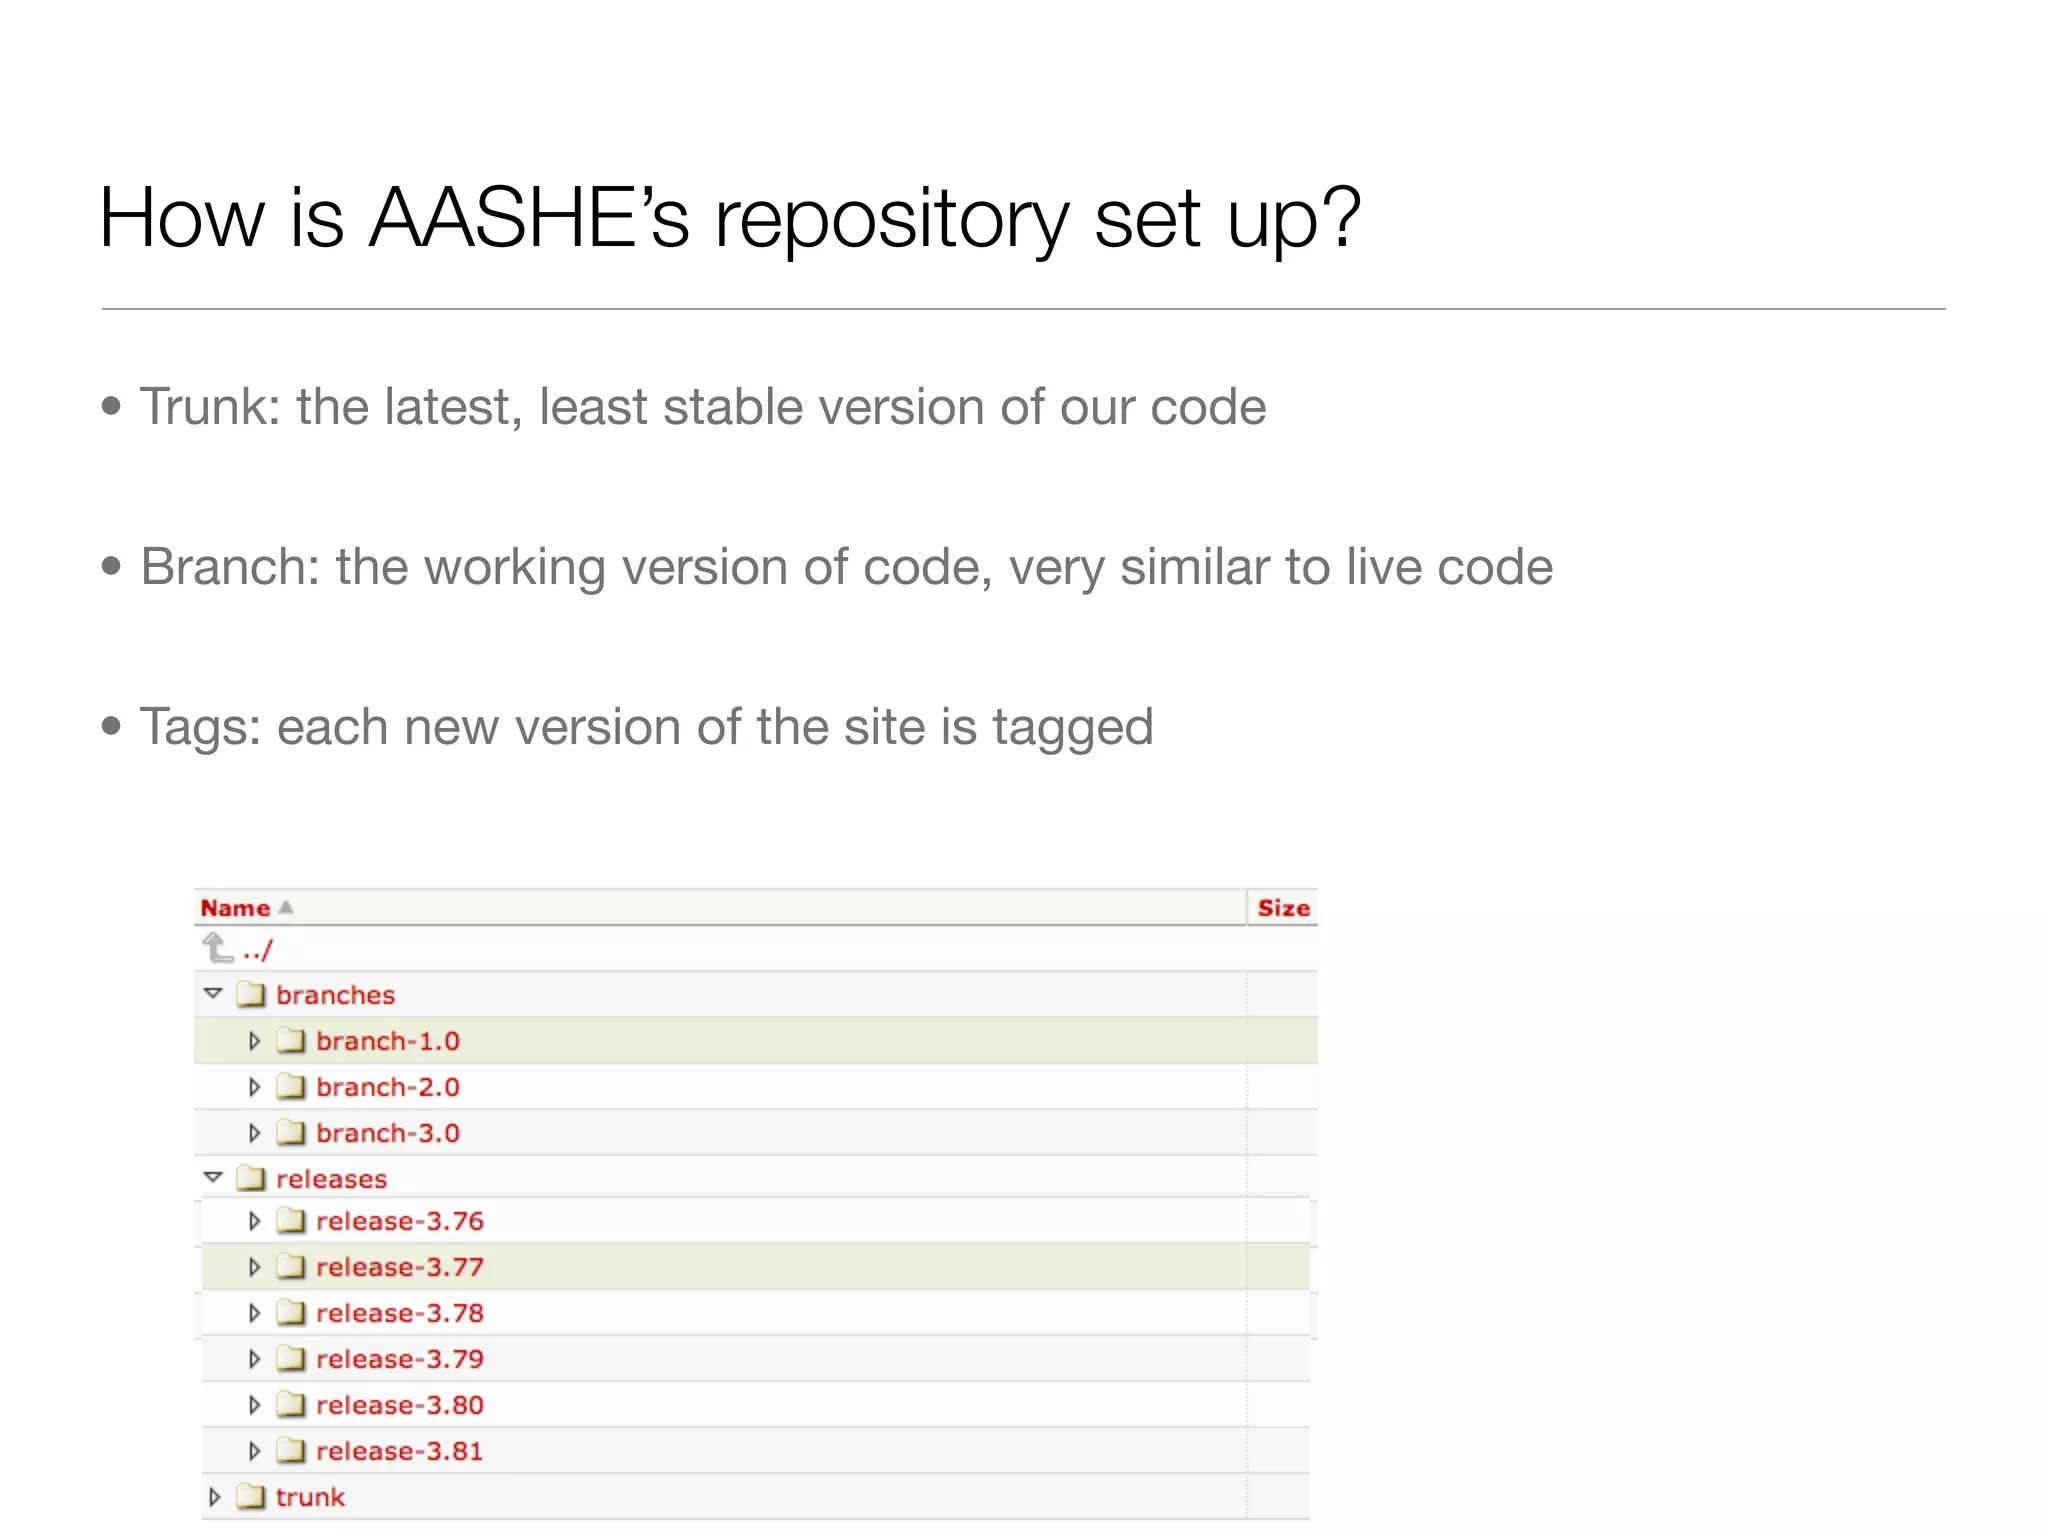2048x1536 pixels.
Task: Click the parent directory up-arrow icon
Action: click(x=217, y=948)
